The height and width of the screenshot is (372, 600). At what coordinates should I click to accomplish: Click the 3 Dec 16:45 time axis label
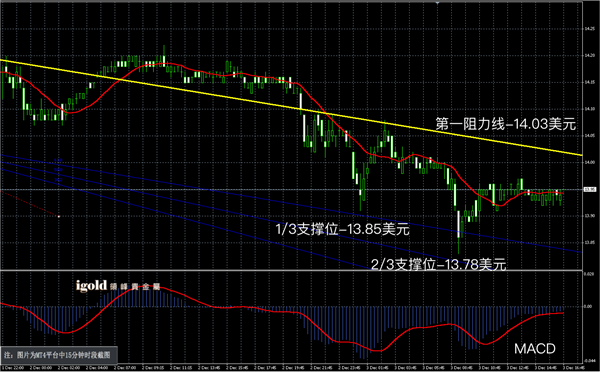click(574, 368)
